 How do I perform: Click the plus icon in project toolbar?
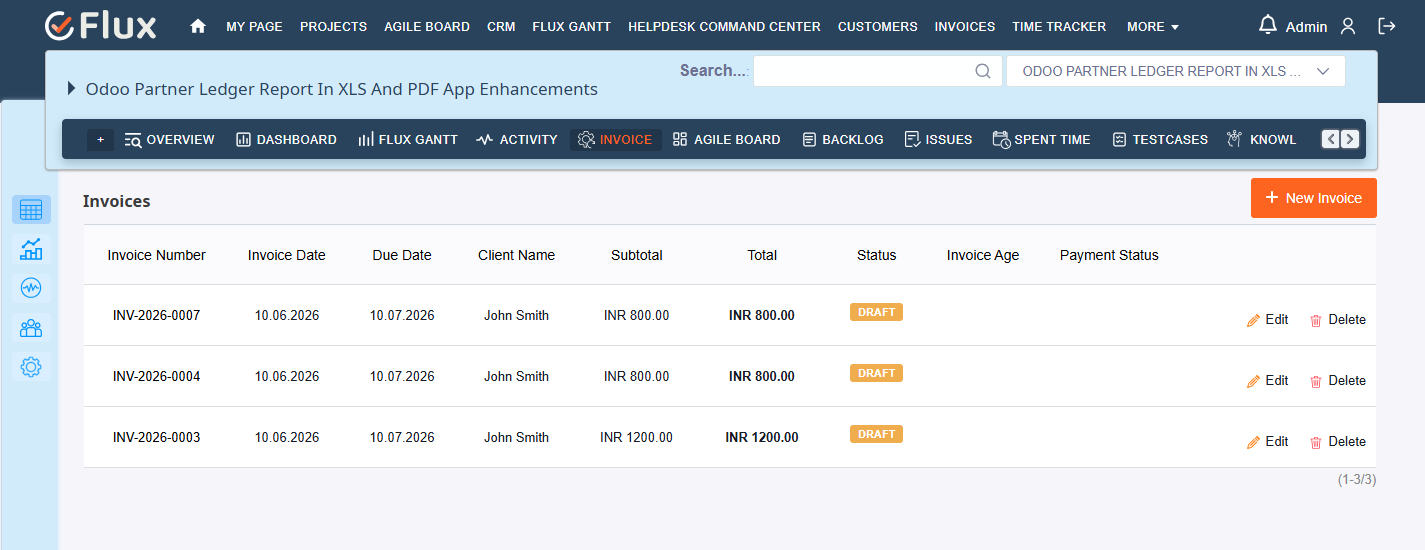click(x=100, y=140)
